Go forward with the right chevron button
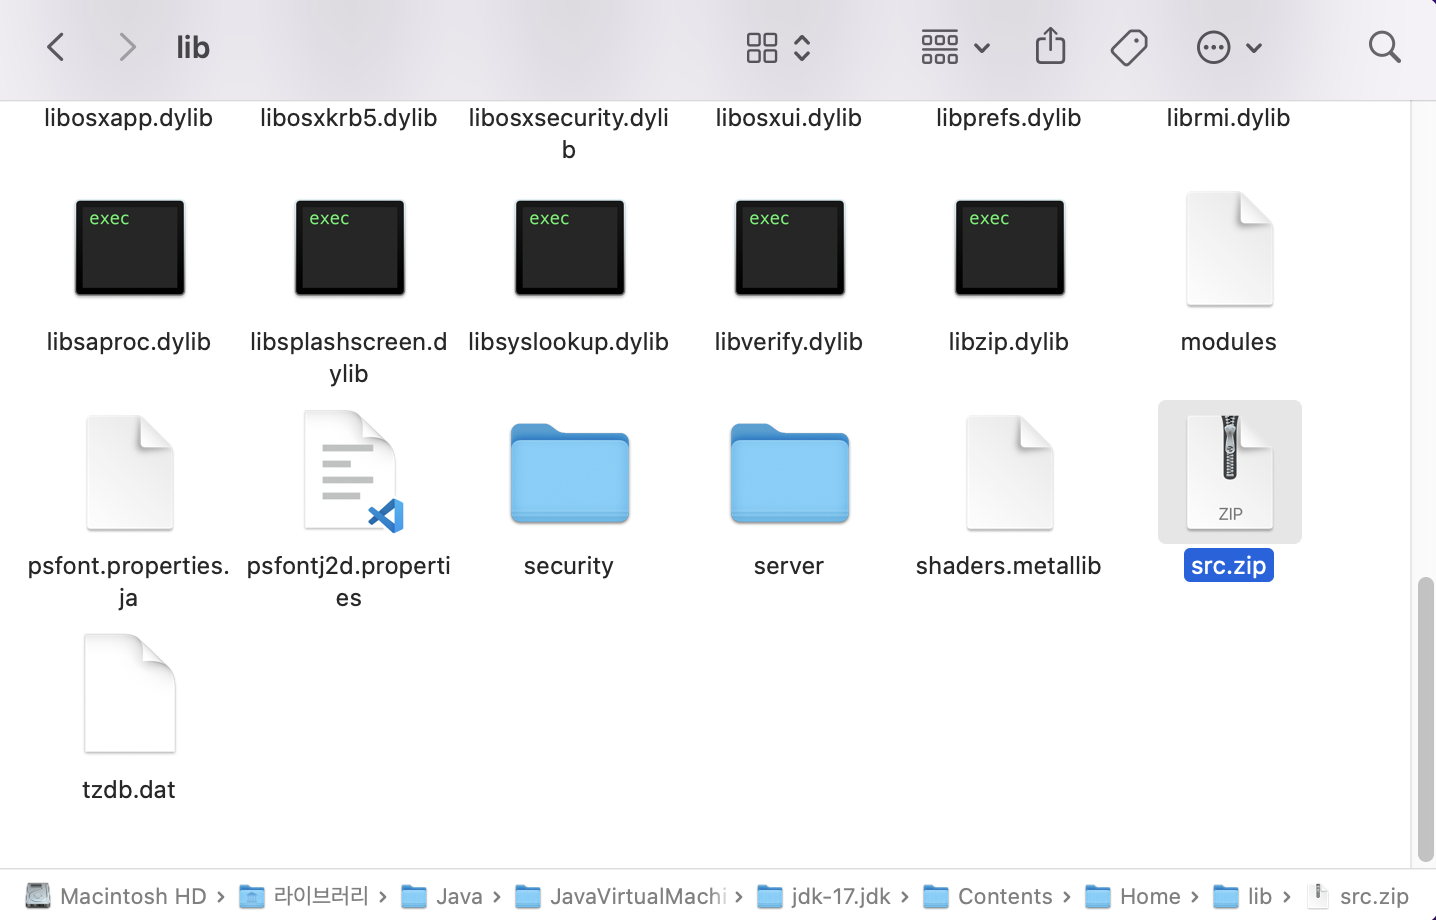The height and width of the screenshot is (920, 1436). [127, 47]
